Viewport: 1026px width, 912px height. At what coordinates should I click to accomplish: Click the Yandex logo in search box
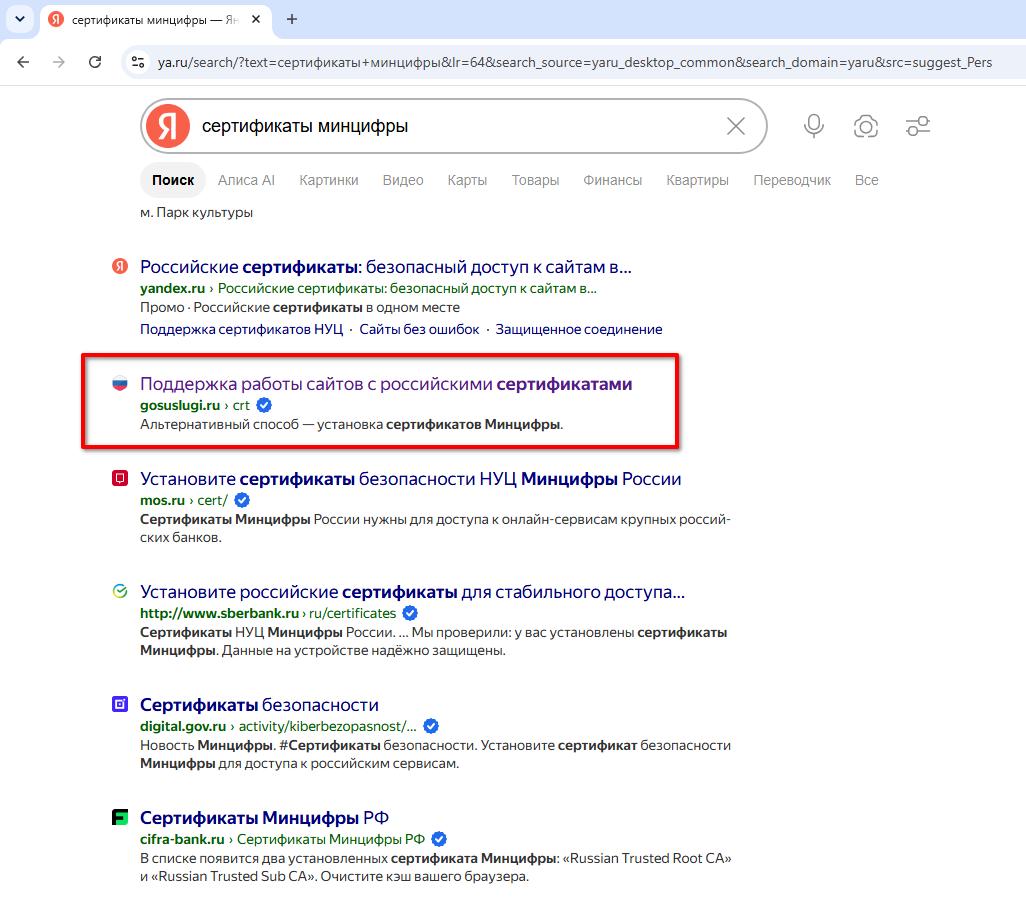point(168,126)
